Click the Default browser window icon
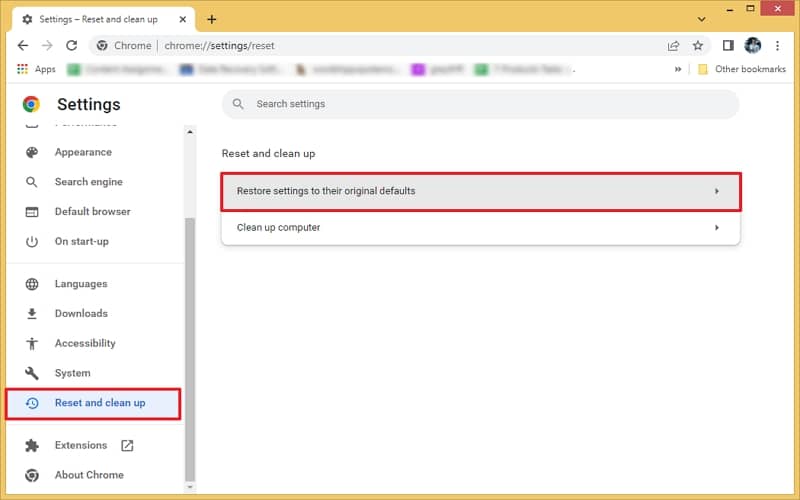The image size is (800, 500). click(x=32, y=212)
